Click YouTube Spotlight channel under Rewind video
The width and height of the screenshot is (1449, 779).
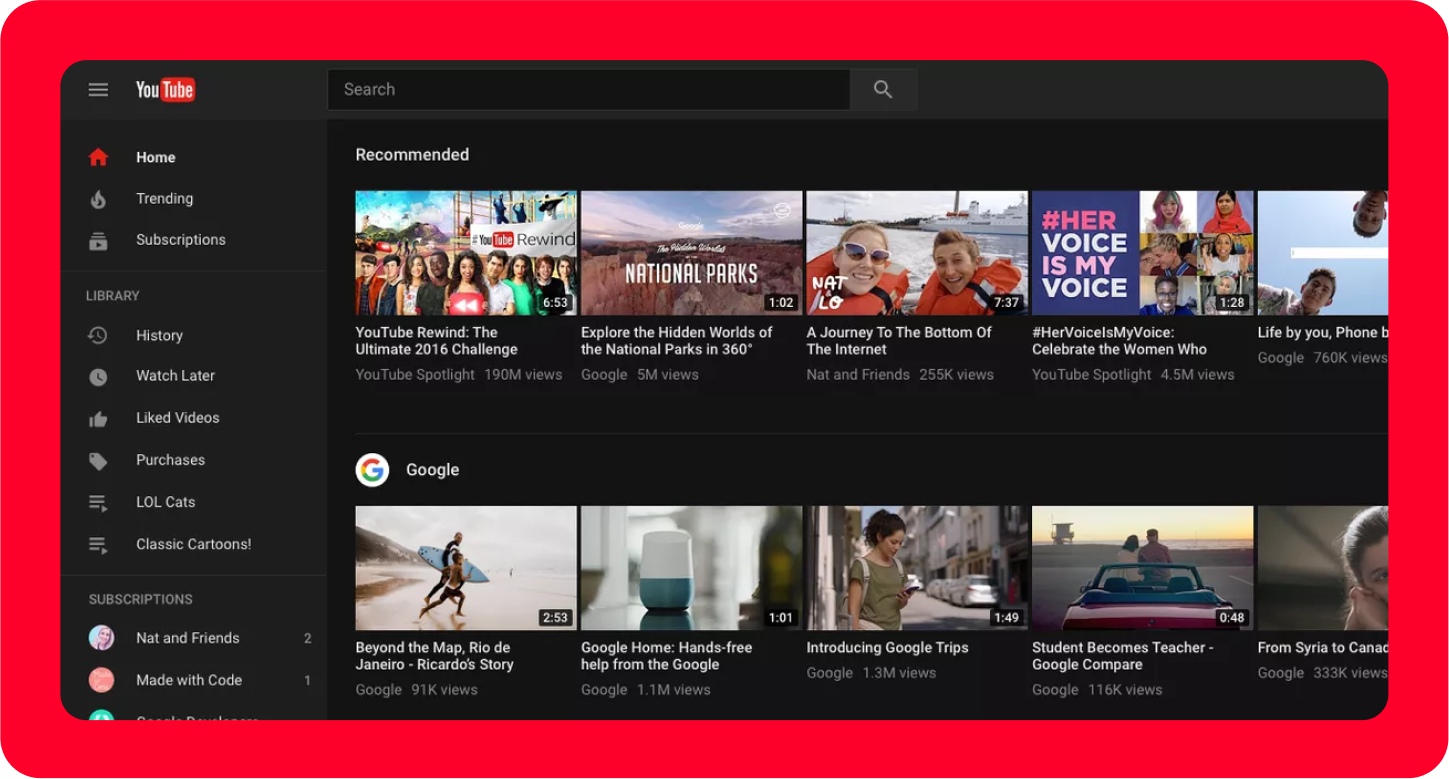pos(415,375)
